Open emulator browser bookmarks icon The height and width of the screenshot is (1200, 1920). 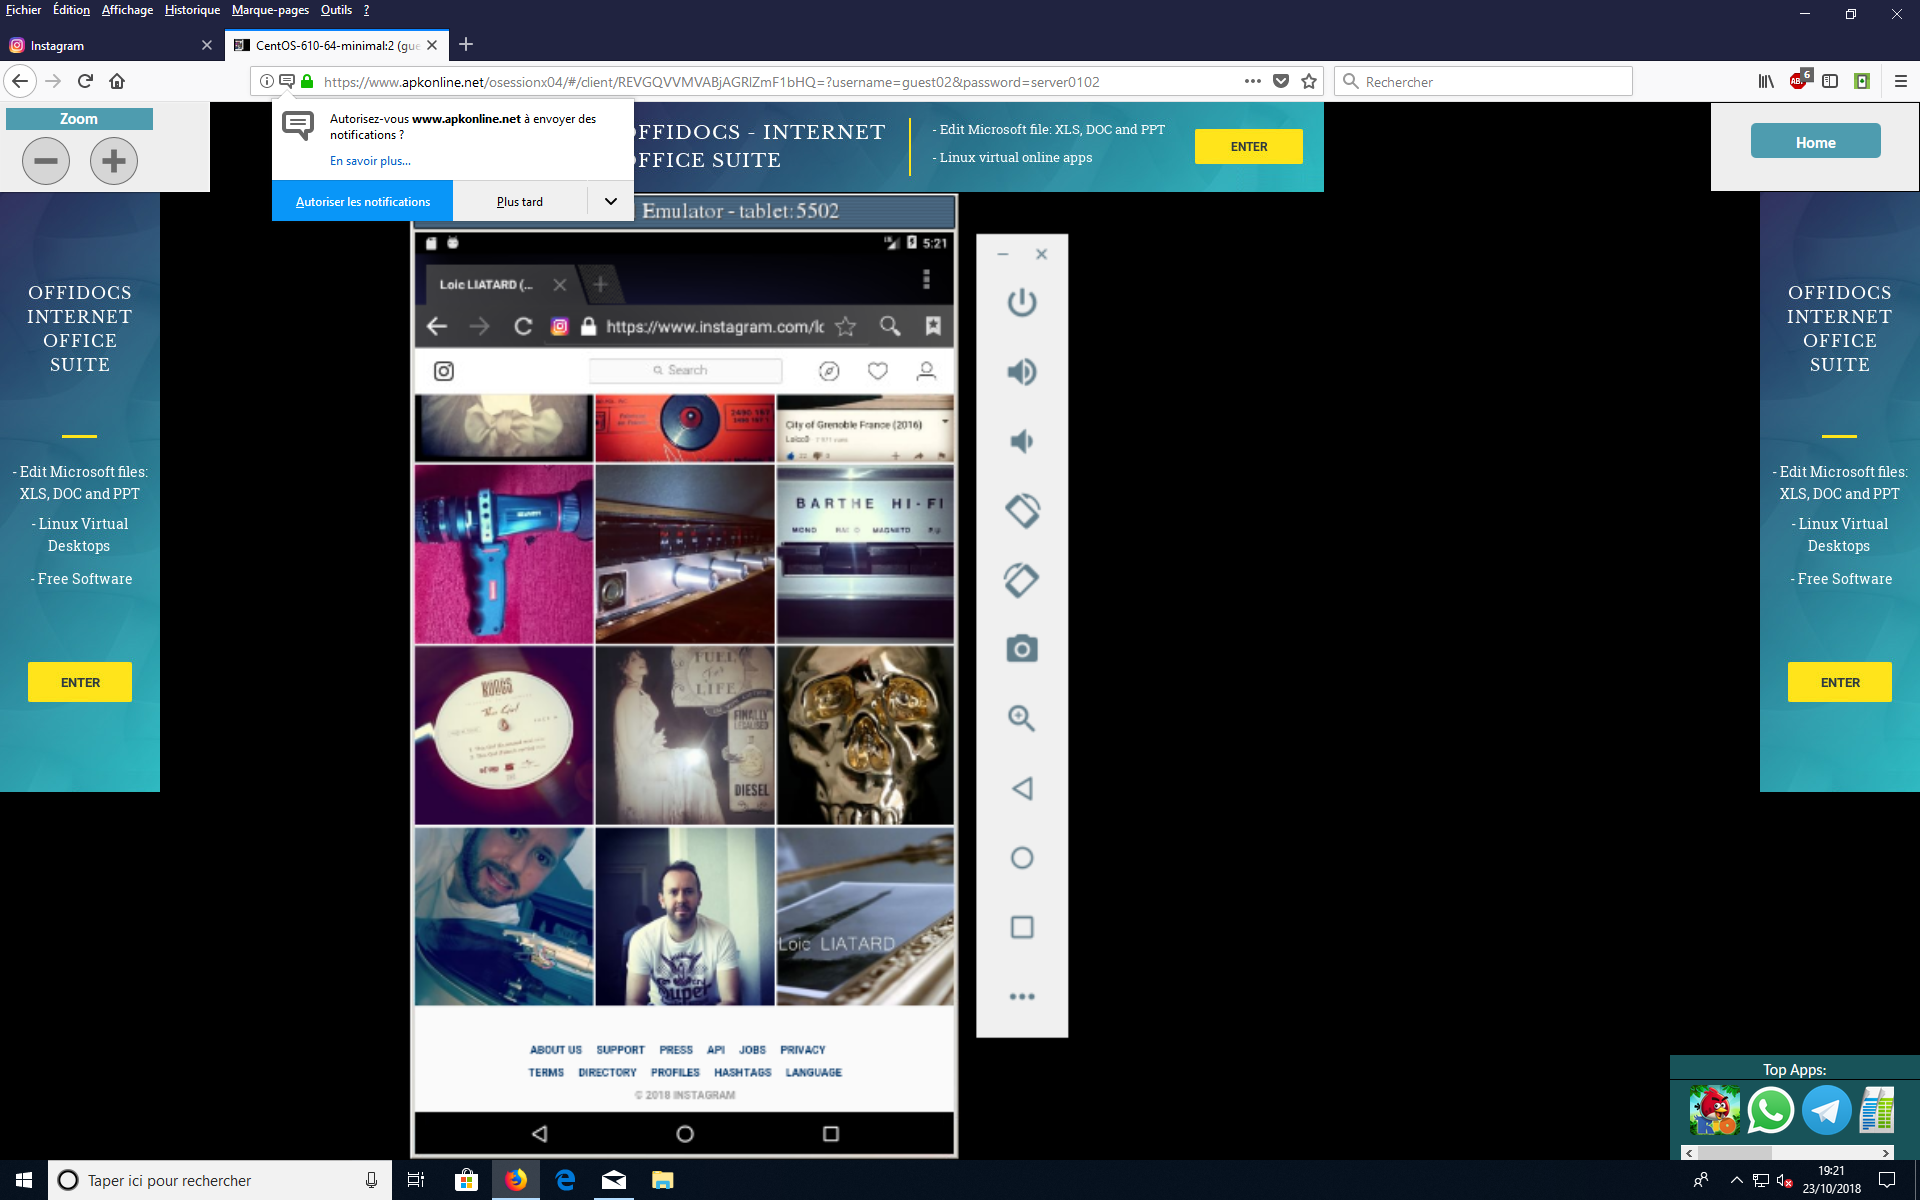[933, 326]
